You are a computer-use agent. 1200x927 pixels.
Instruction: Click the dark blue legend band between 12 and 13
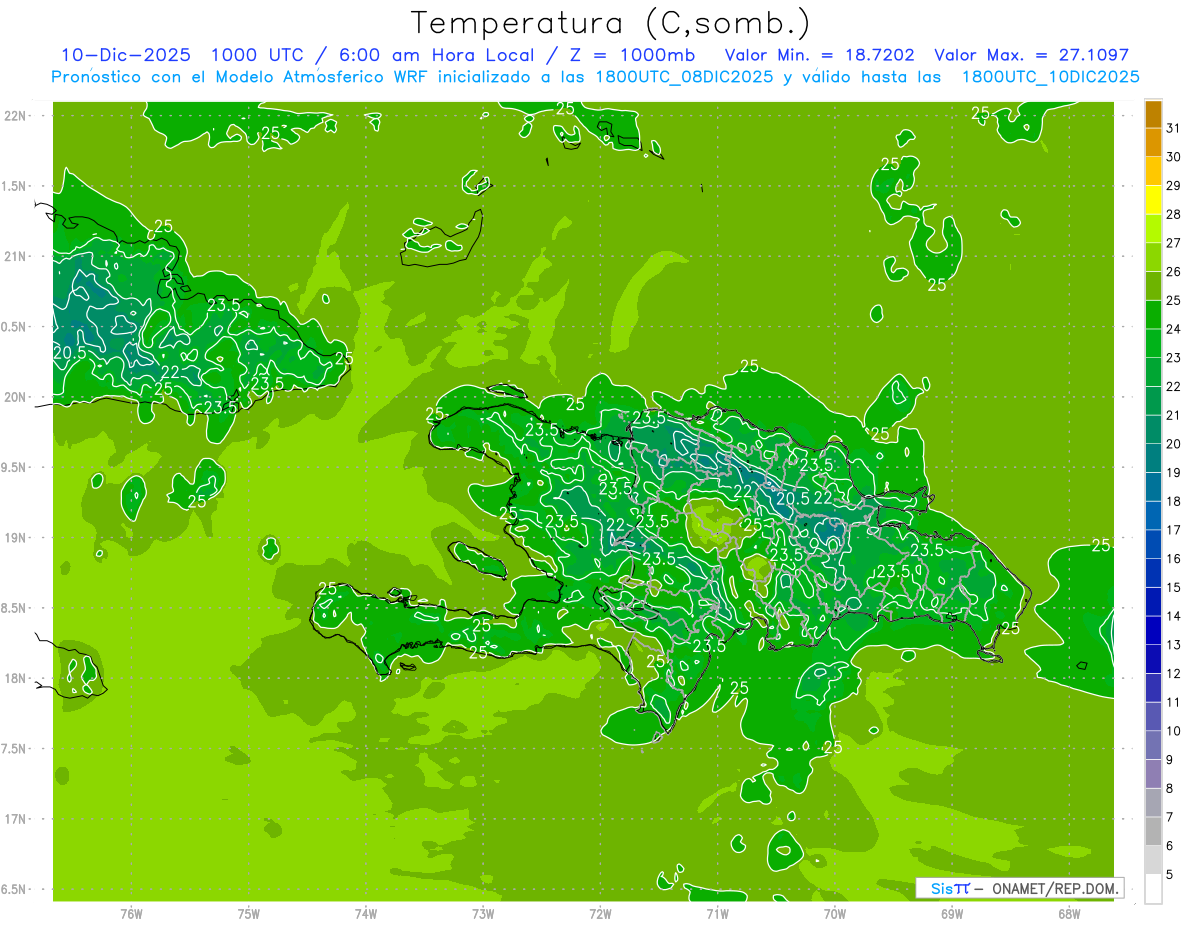1153,660
